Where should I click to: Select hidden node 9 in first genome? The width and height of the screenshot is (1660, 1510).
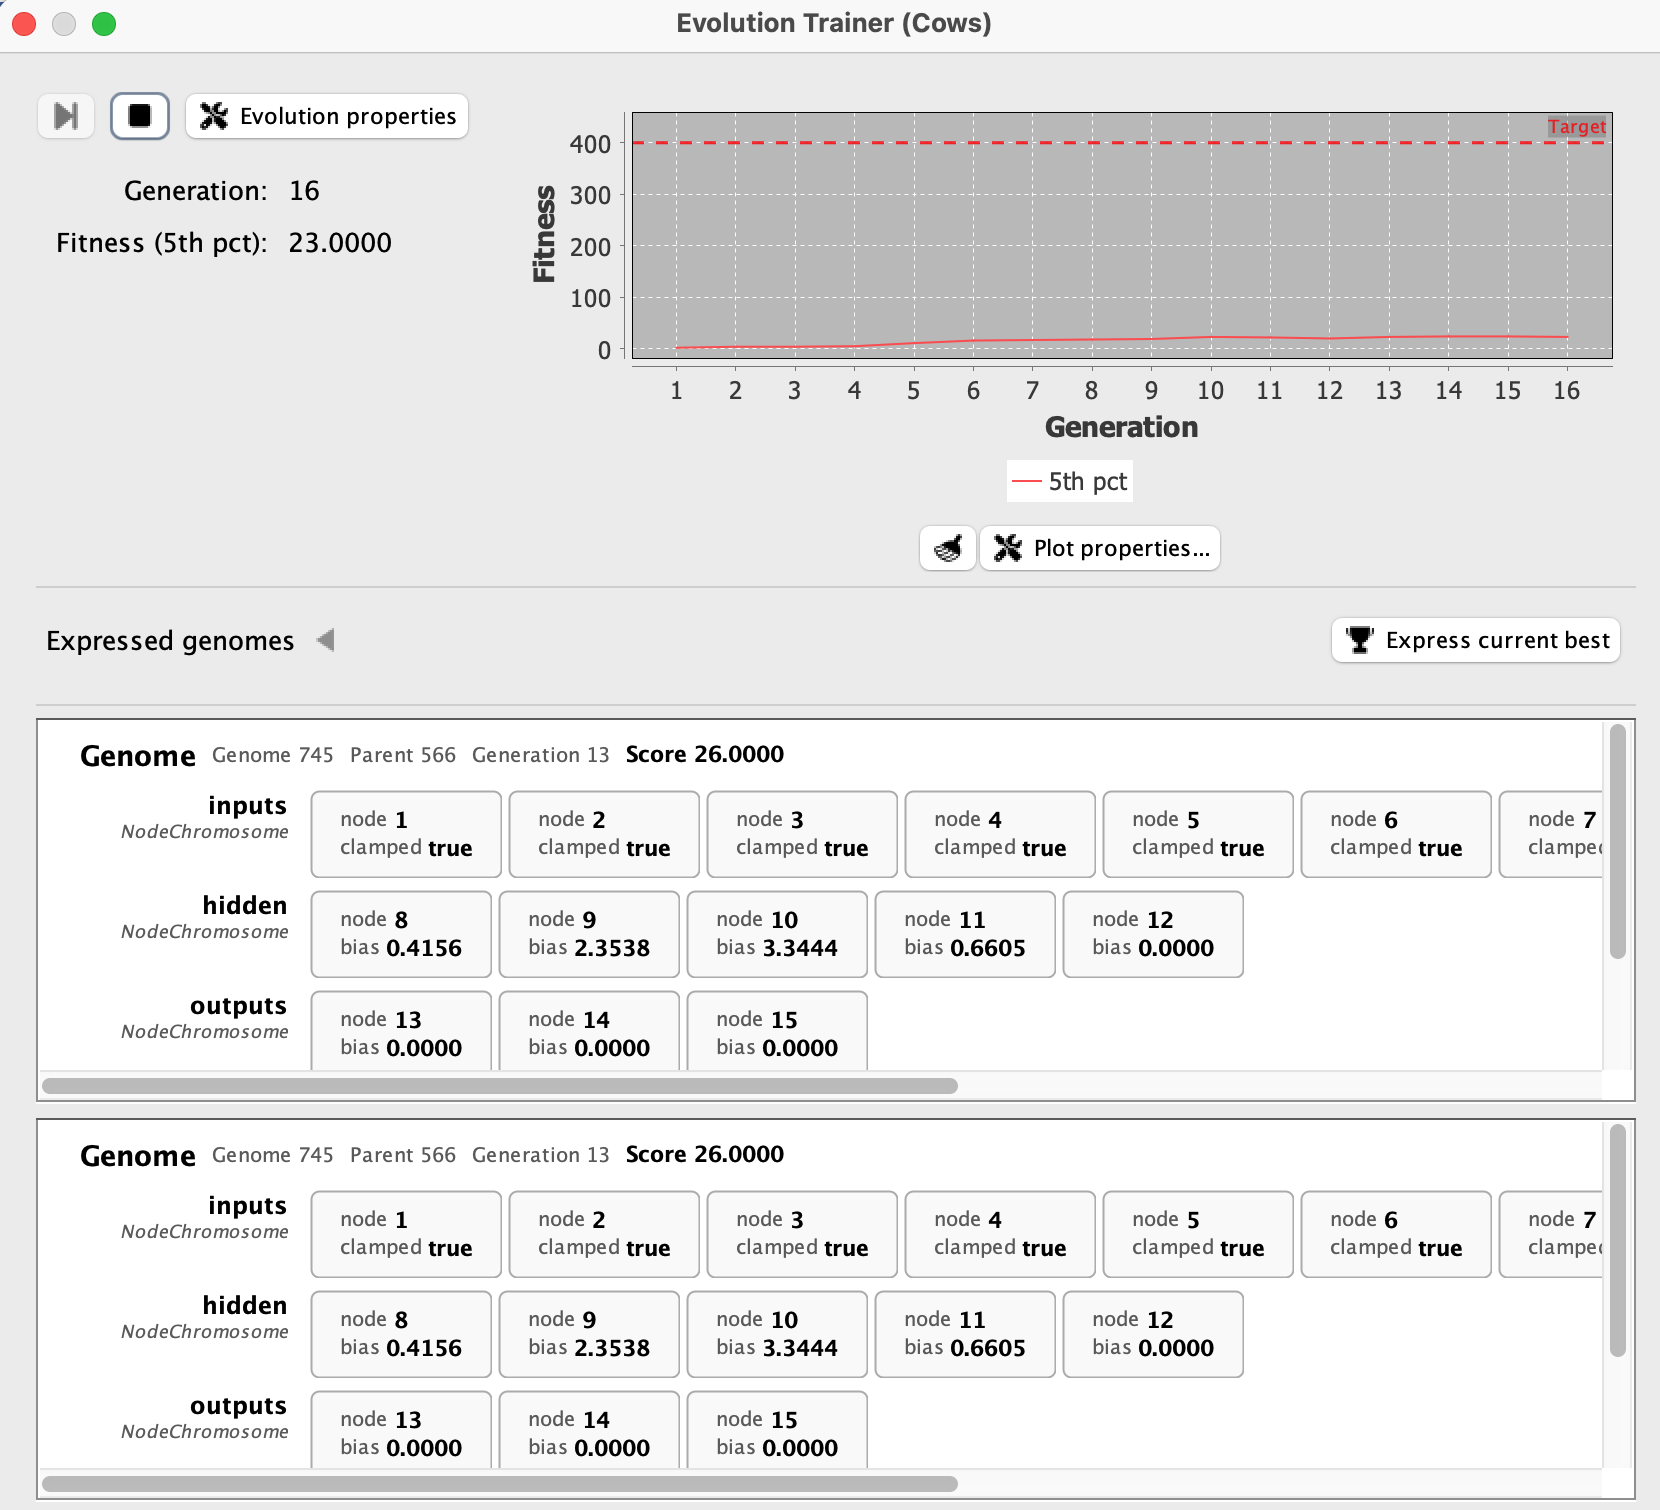(589, 934)
